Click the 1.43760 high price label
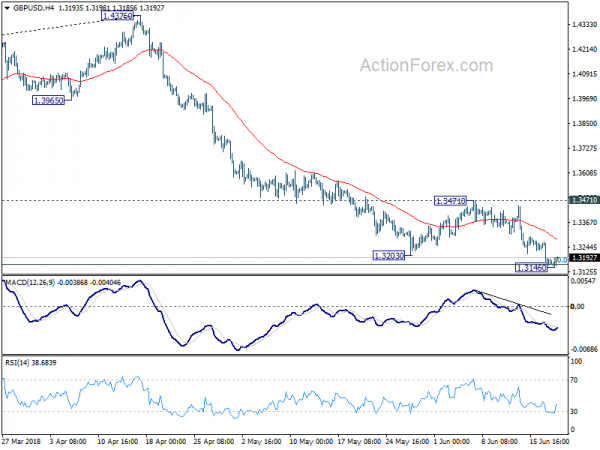The width and height of the screenshot is (600, 450). pos(118,16)
